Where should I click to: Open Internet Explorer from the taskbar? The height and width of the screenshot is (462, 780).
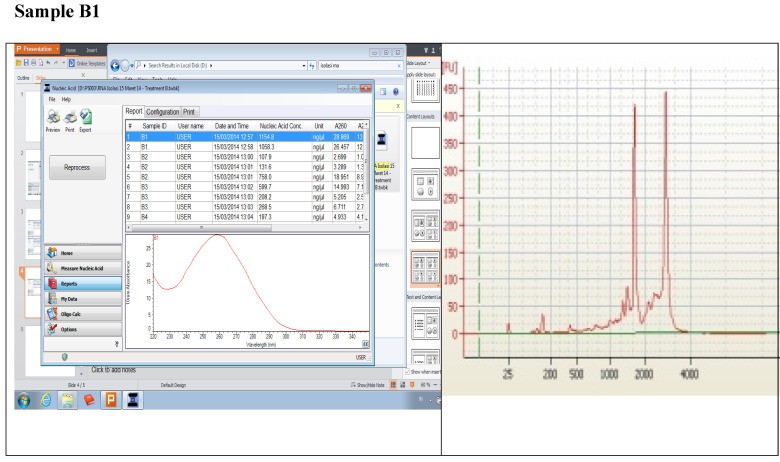point(46,400)
